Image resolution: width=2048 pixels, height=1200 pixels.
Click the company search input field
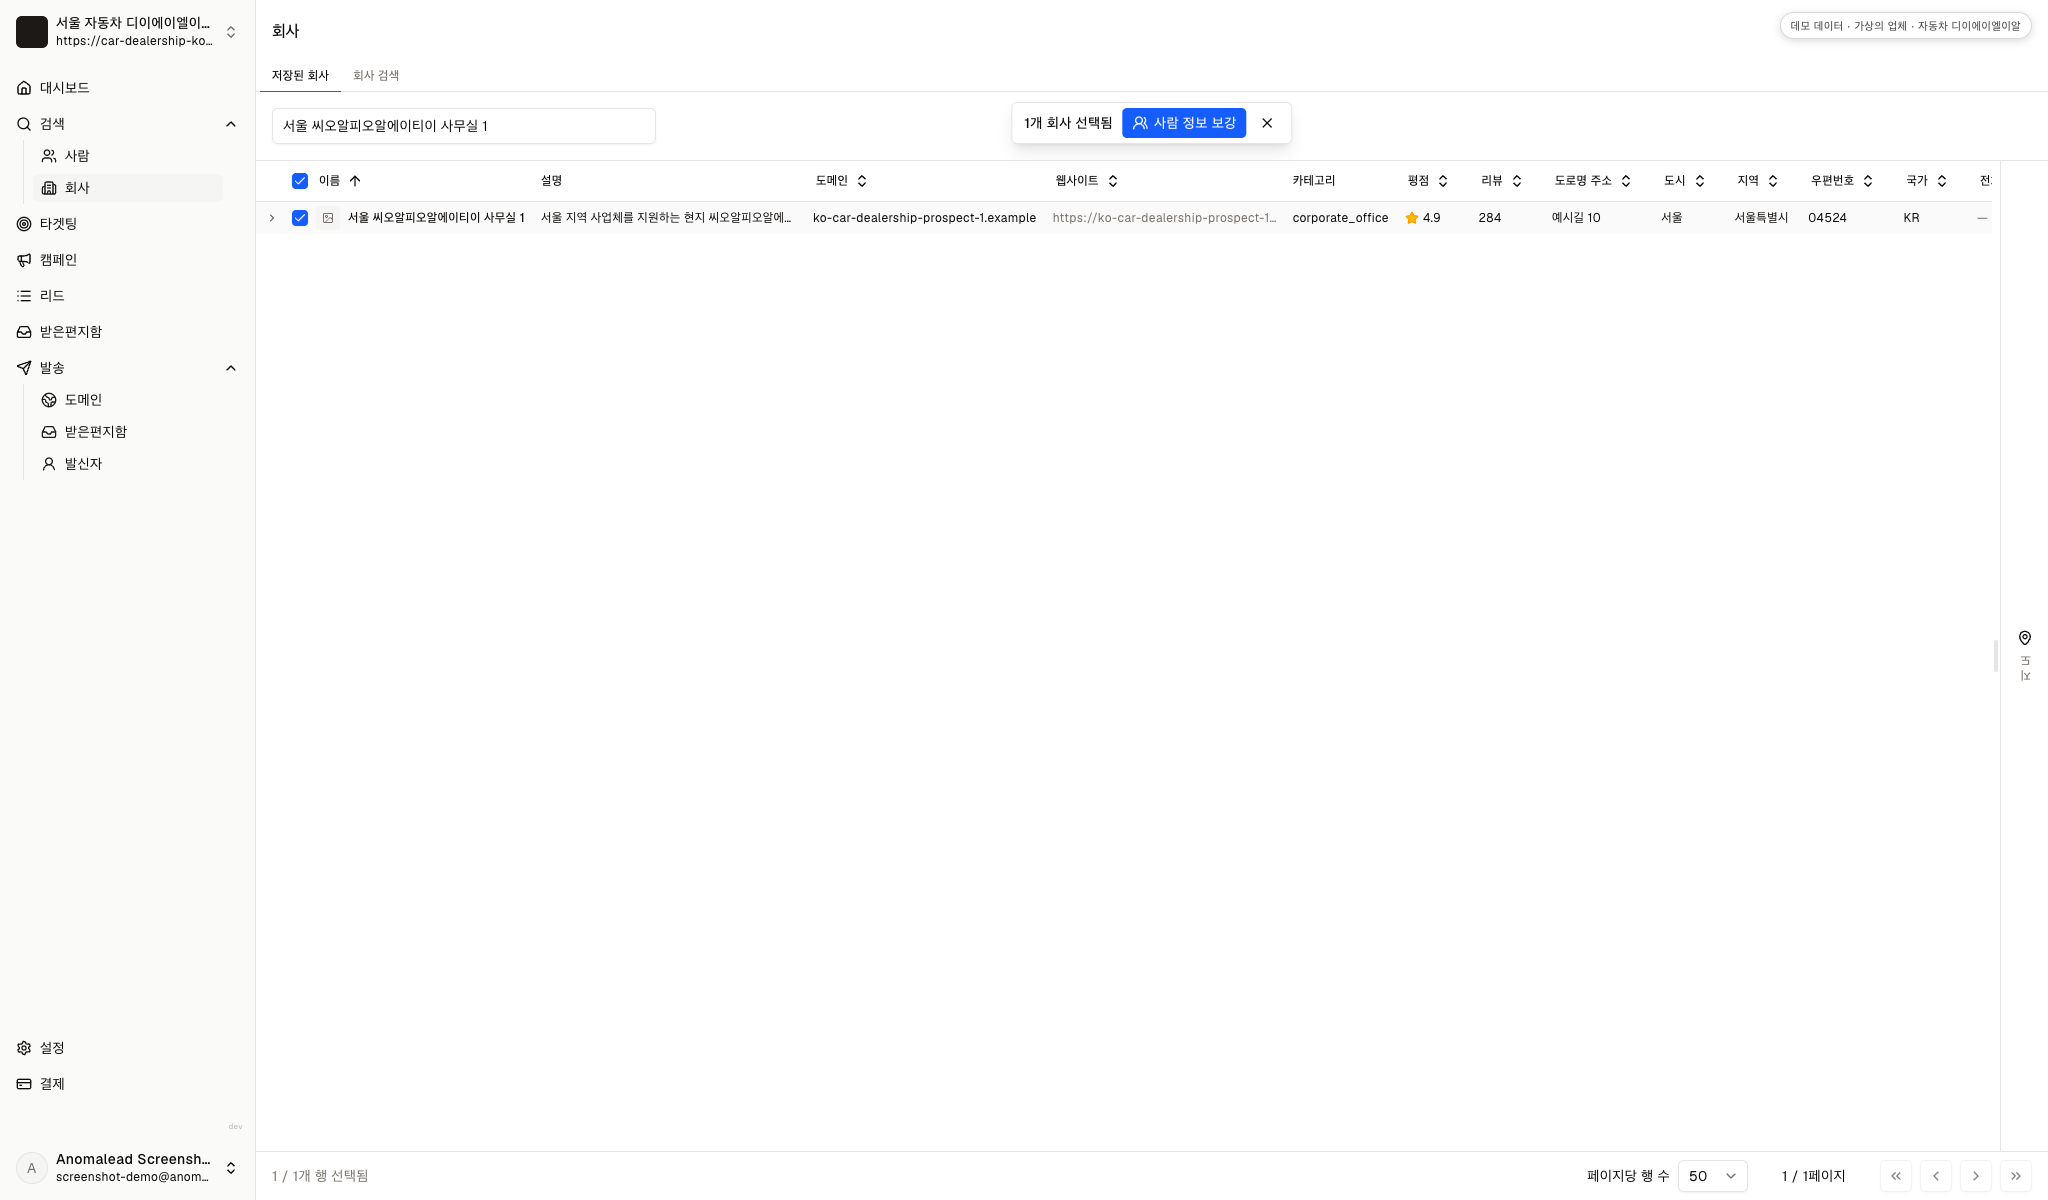[x=464, y=126]
